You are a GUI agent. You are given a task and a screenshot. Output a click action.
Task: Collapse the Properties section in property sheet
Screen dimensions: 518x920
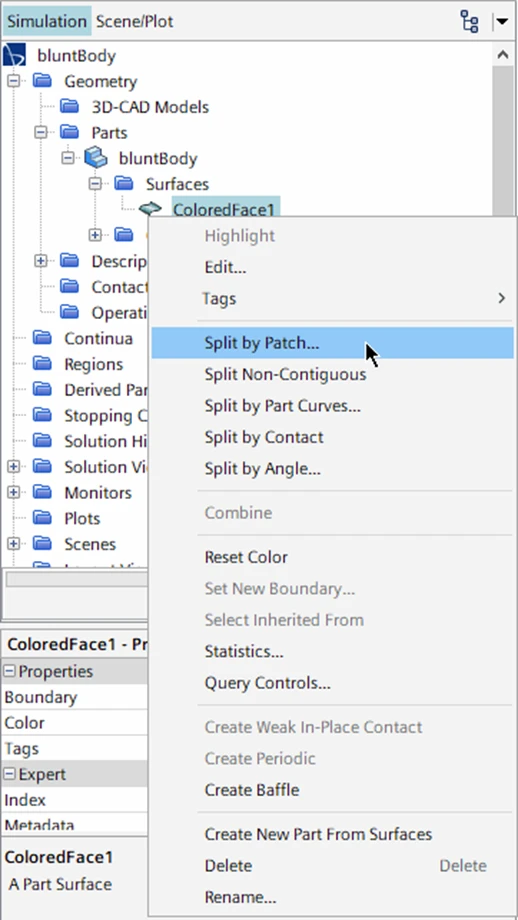tap(10, 671)
